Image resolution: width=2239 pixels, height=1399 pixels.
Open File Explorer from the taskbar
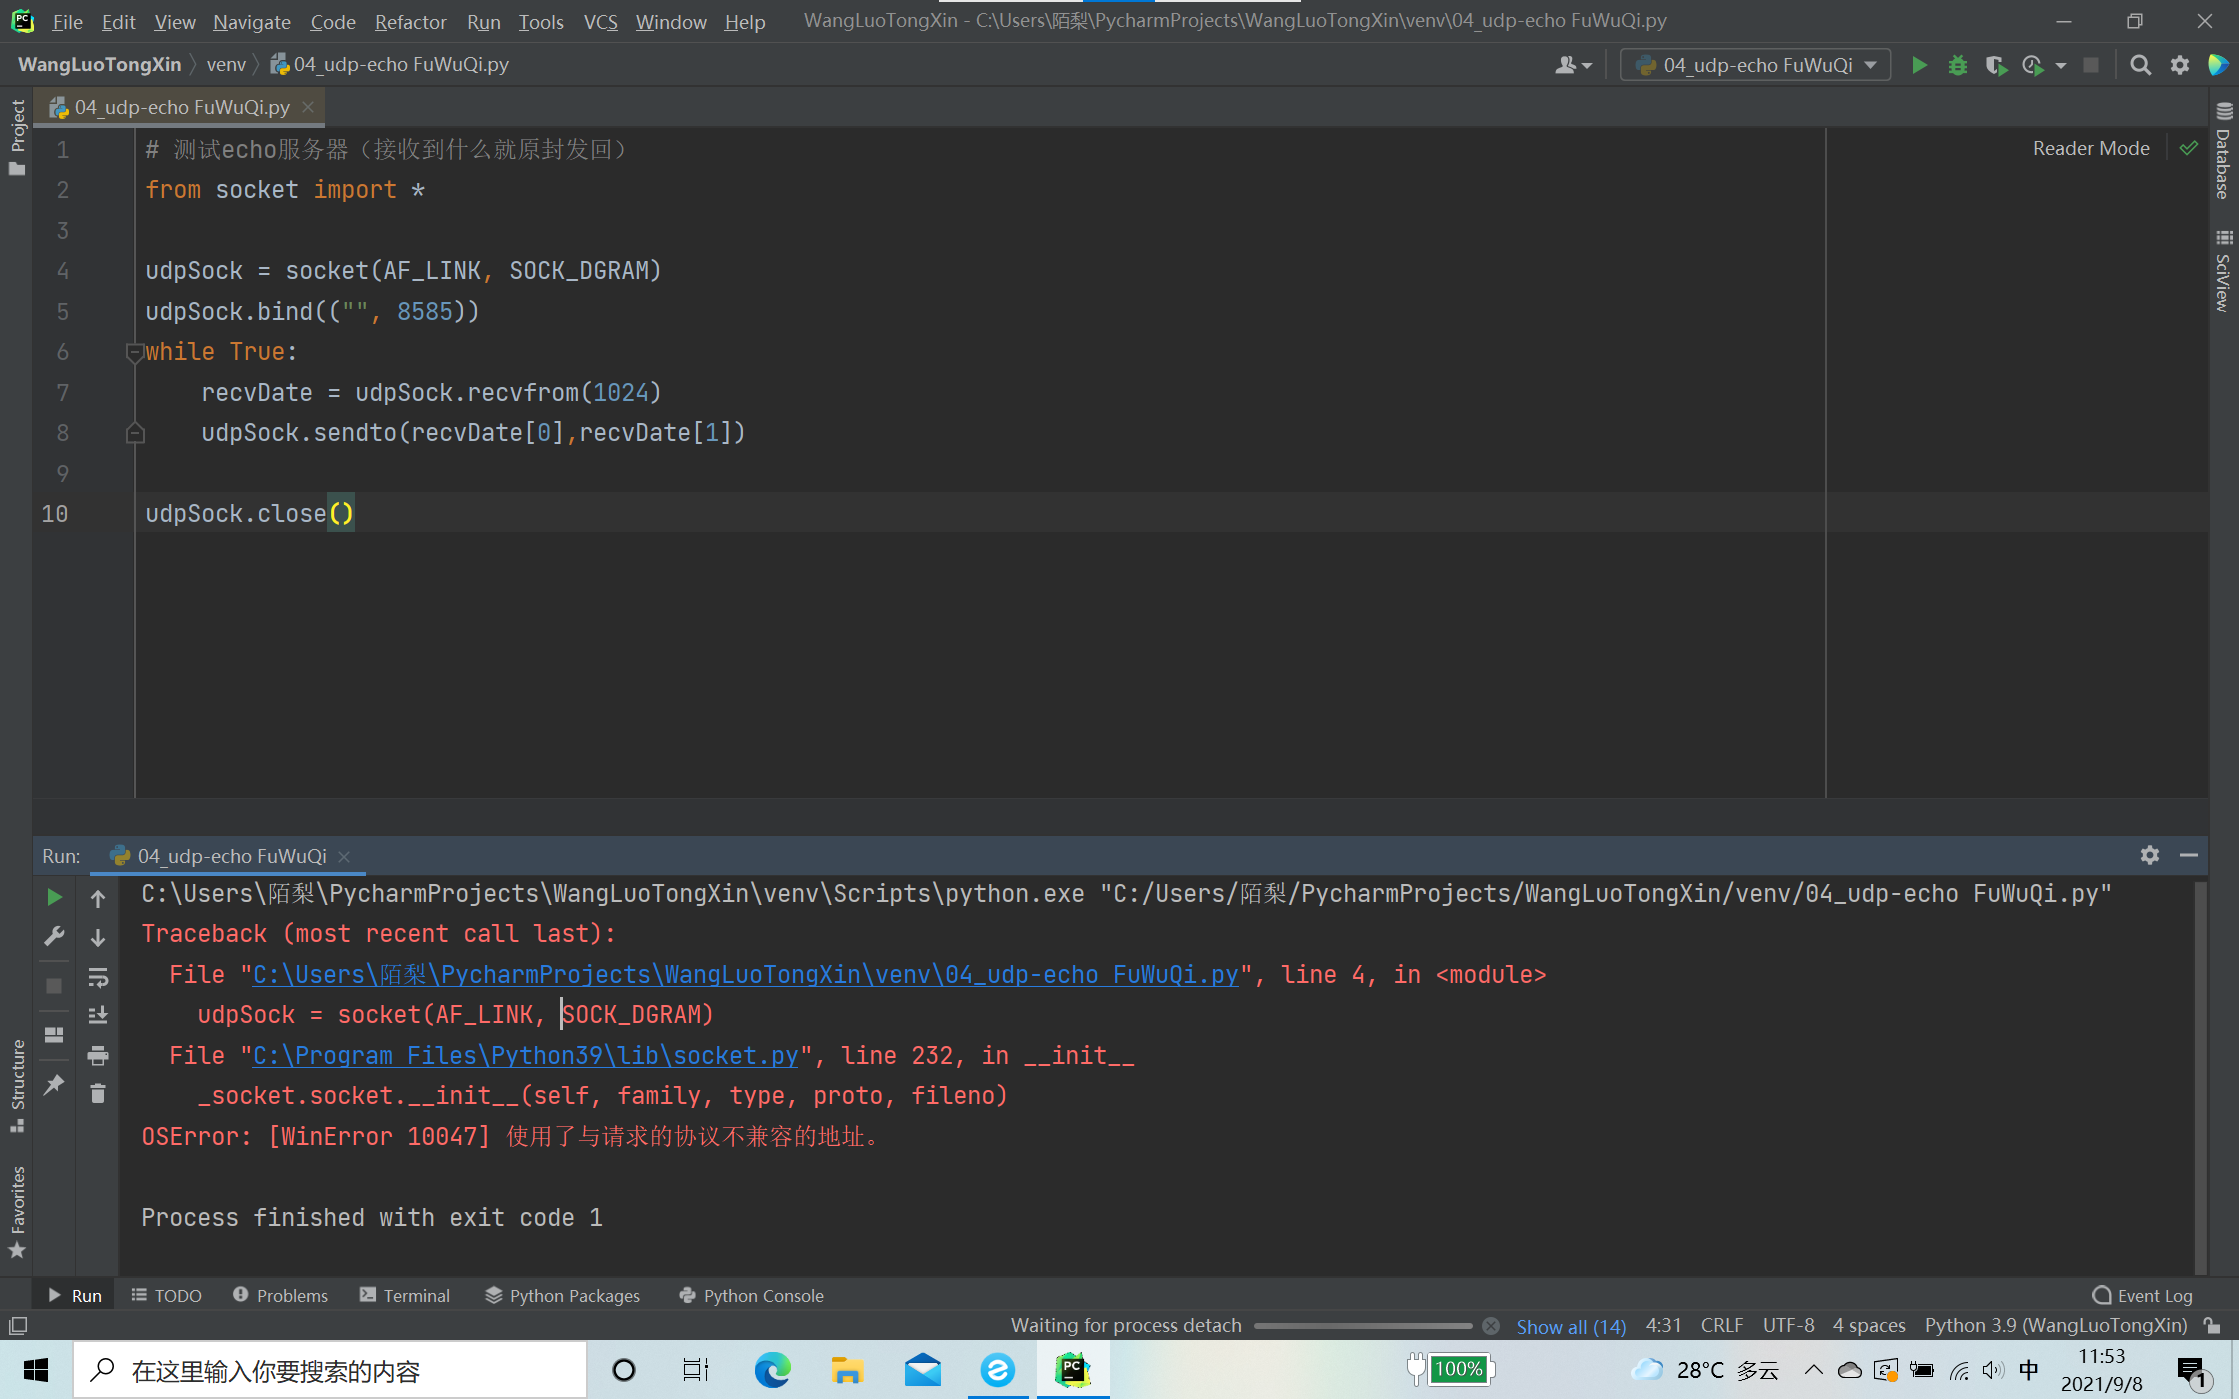846,1370
